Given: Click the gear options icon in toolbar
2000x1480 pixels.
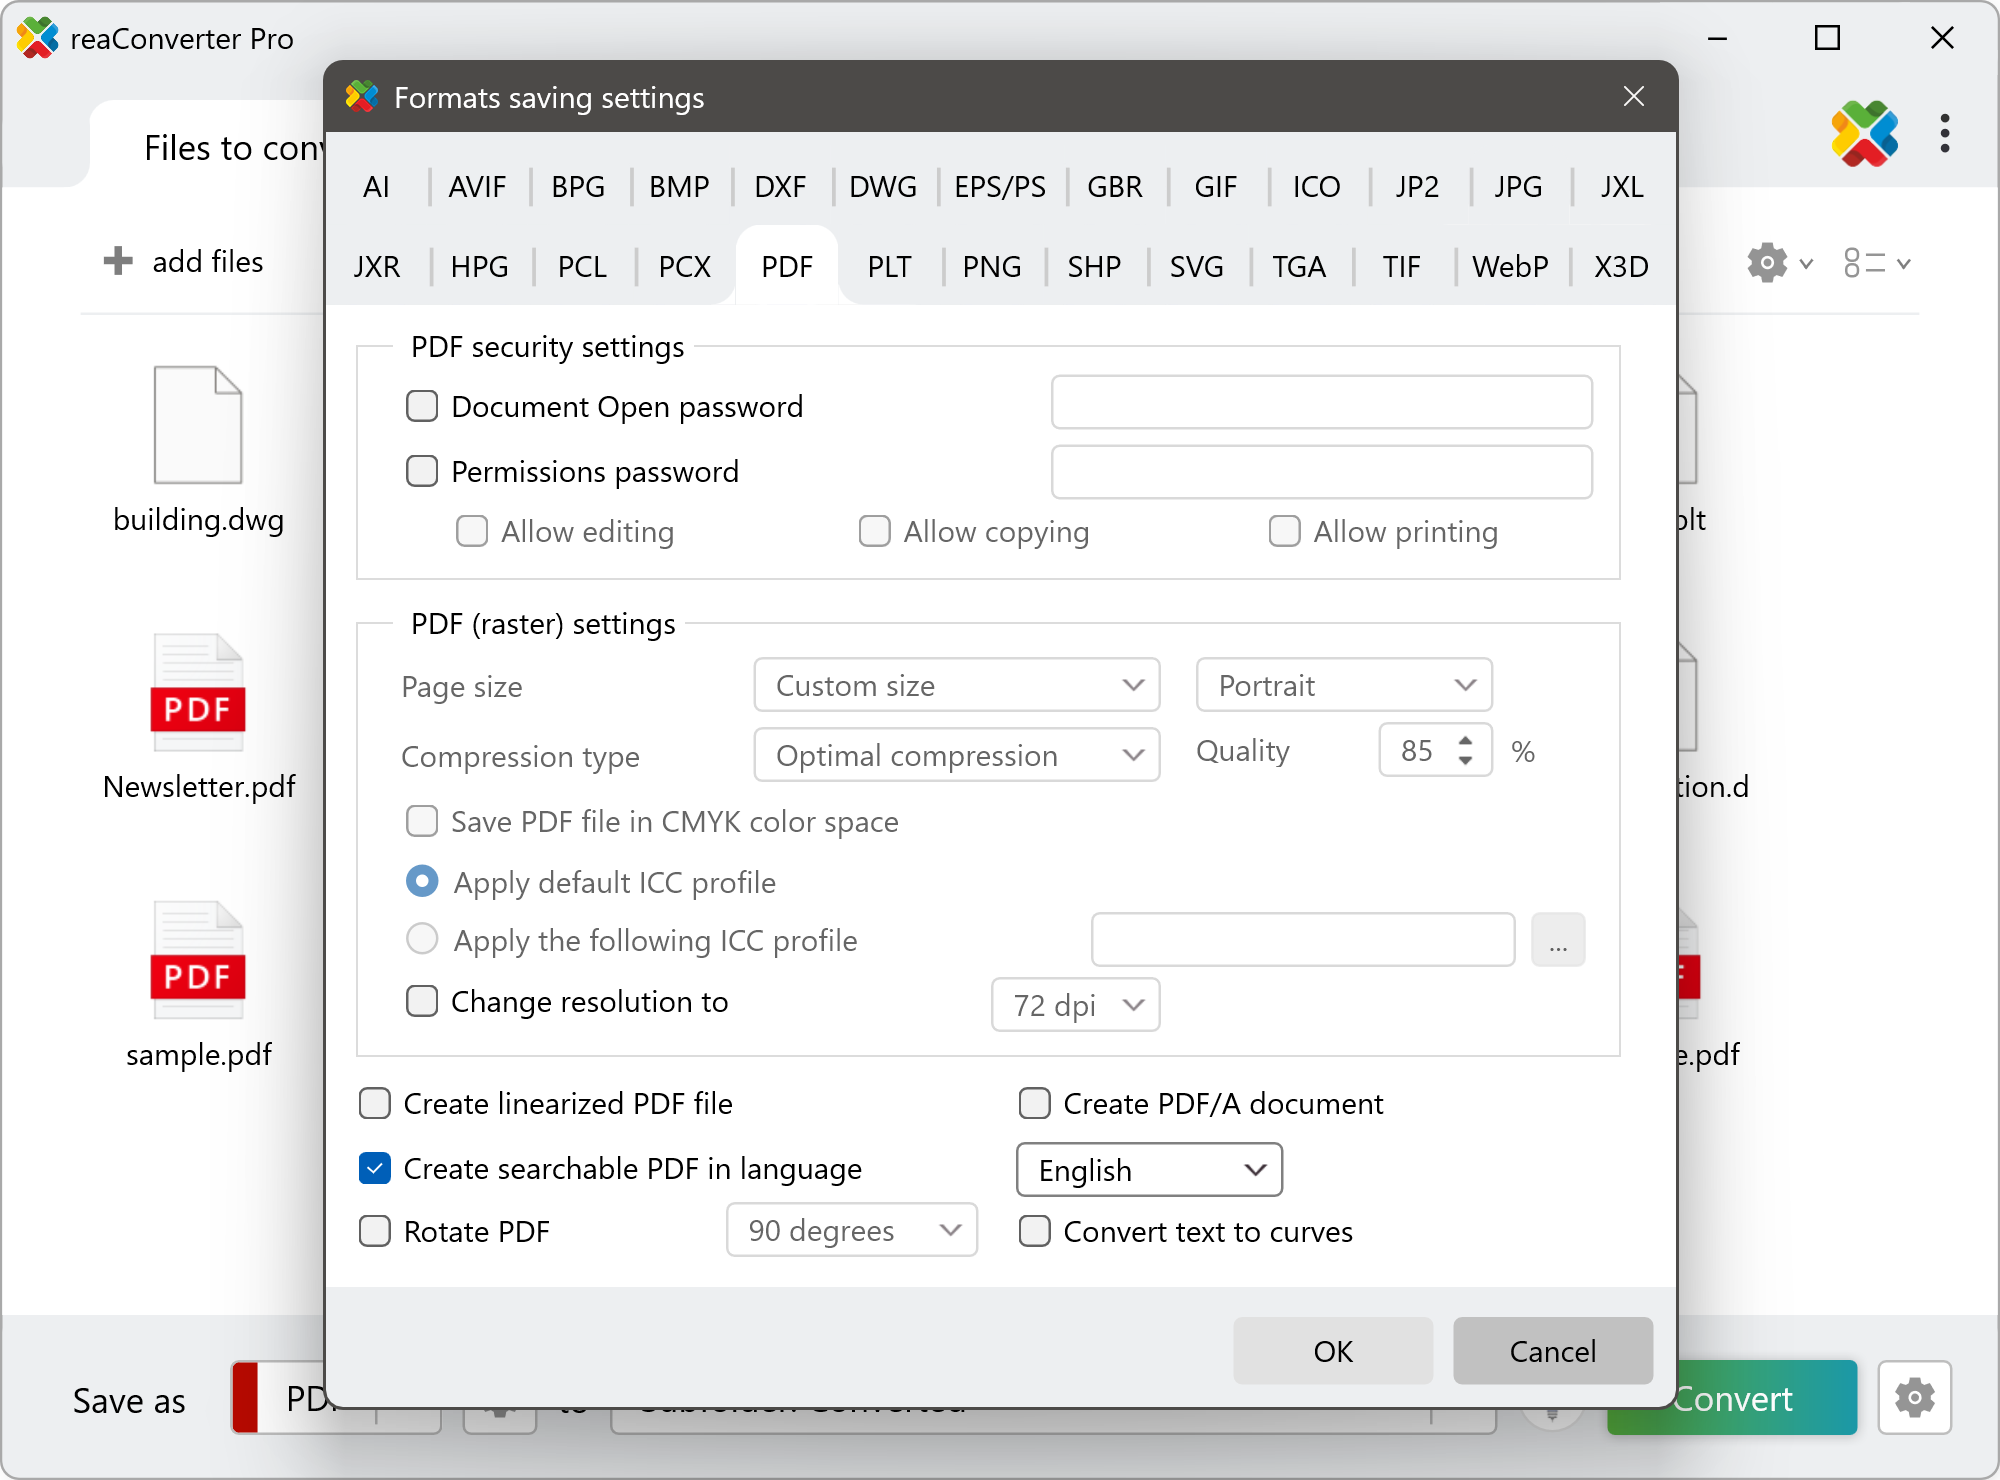Looking at the screenshot, I should [x=1767, y=263].
